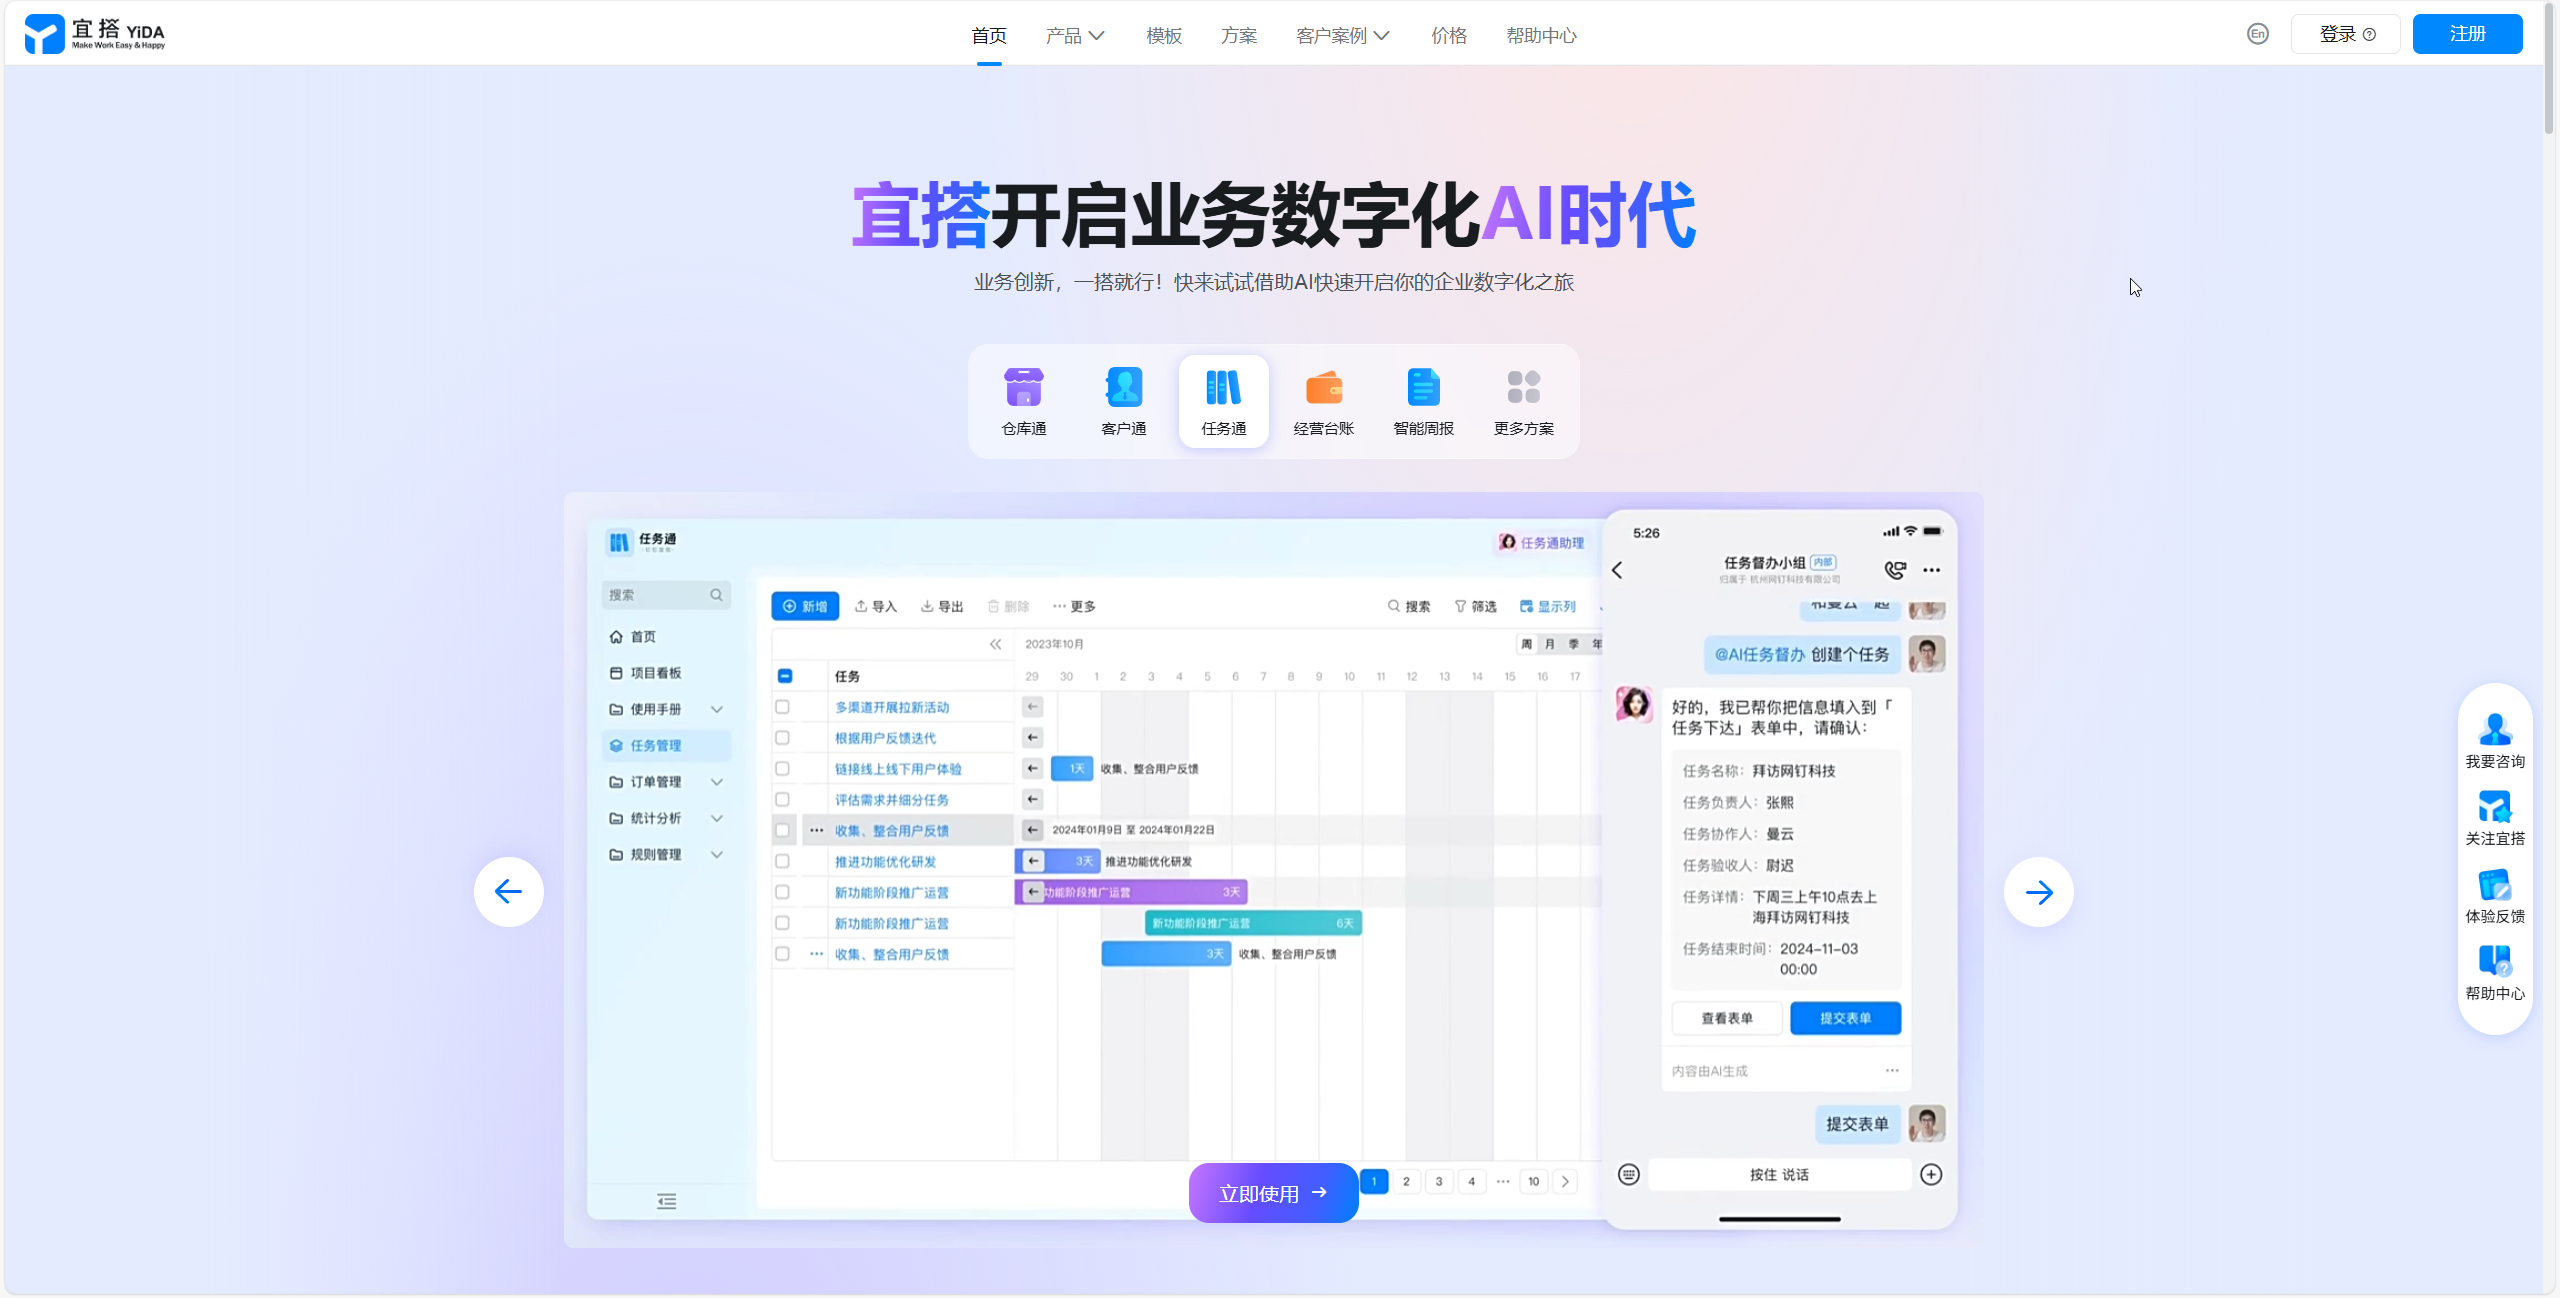Select 任务管理 in the app sidebar
2560x1298 pixels.
pyautogui.click(x=666, y=745)
